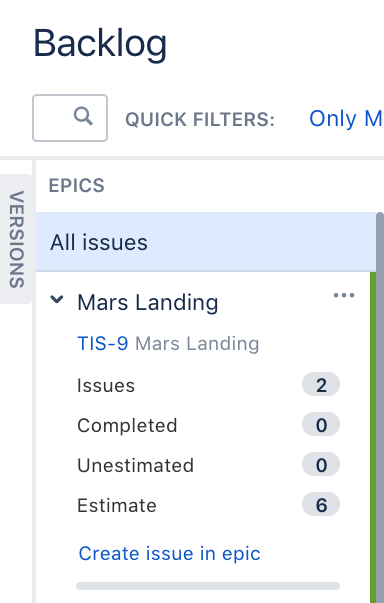Open the Mars Landing three-dot menu
Screen dimensions: 384x603
[344, 295]
